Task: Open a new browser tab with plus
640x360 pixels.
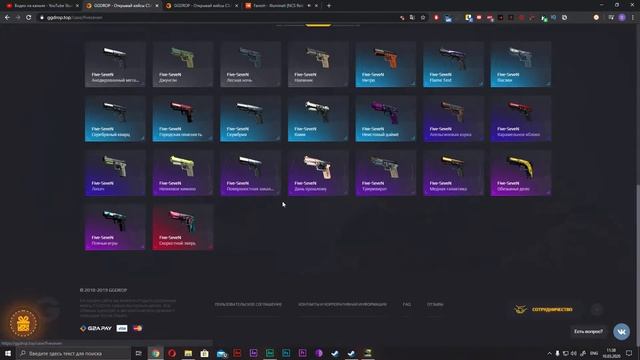Action: [x=329, y=6]
